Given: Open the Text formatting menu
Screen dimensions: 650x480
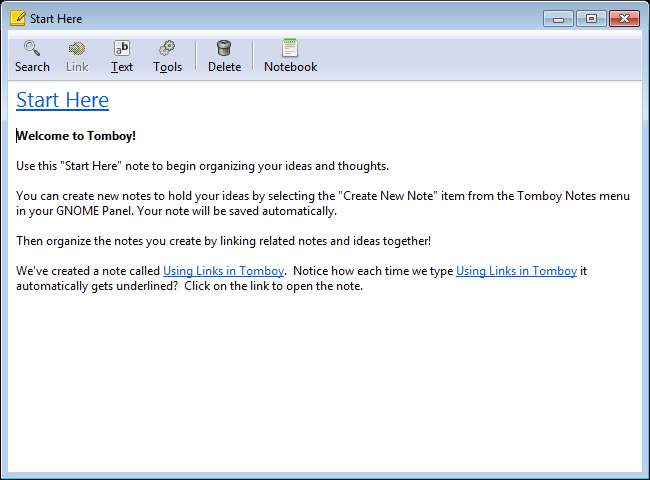Looking at the screenshot, I should tap(122, 57).
